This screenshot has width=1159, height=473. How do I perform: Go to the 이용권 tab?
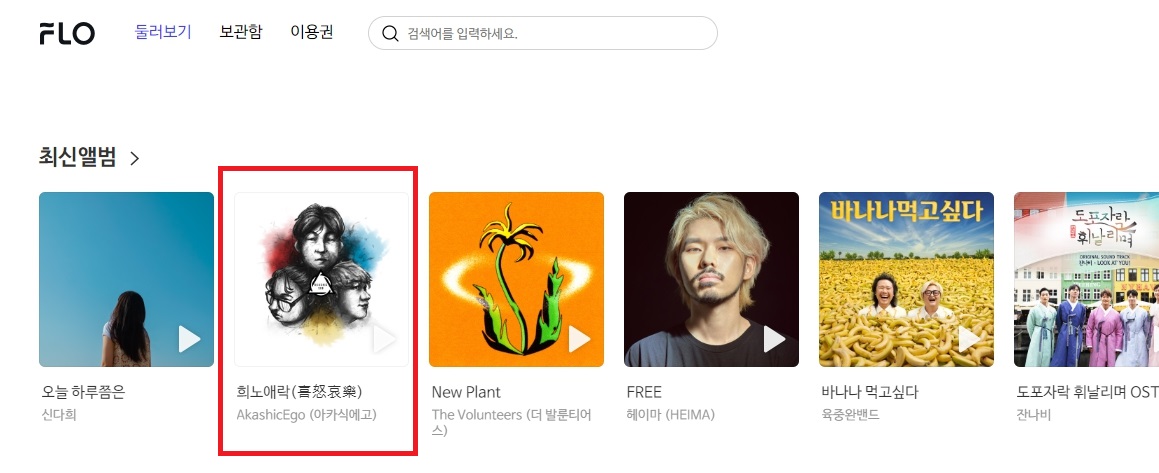tap(312, 32)
